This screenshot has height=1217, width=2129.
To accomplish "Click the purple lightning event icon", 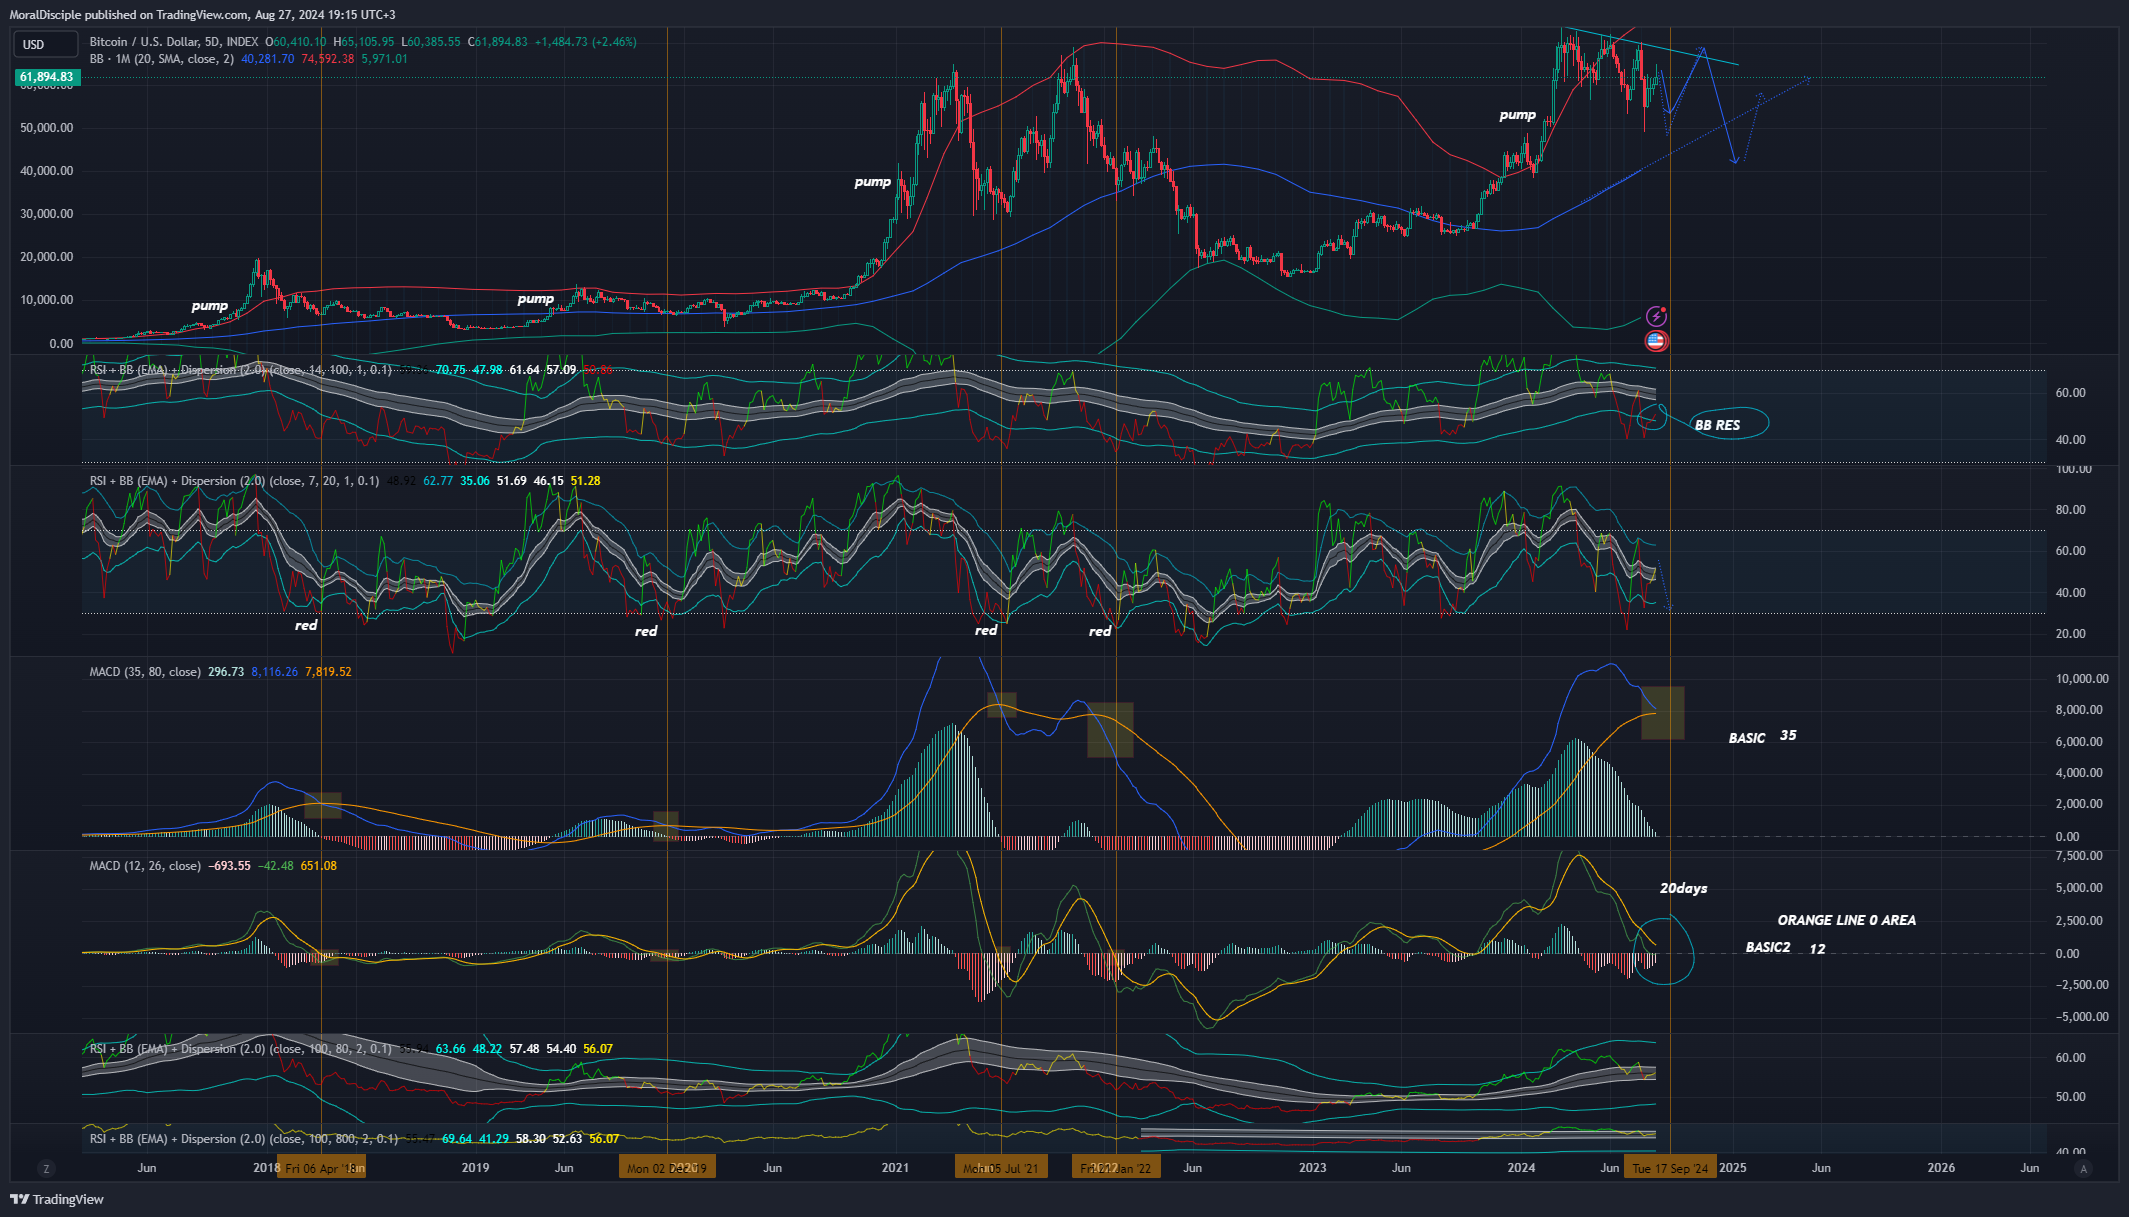I will coord(1656,316).
